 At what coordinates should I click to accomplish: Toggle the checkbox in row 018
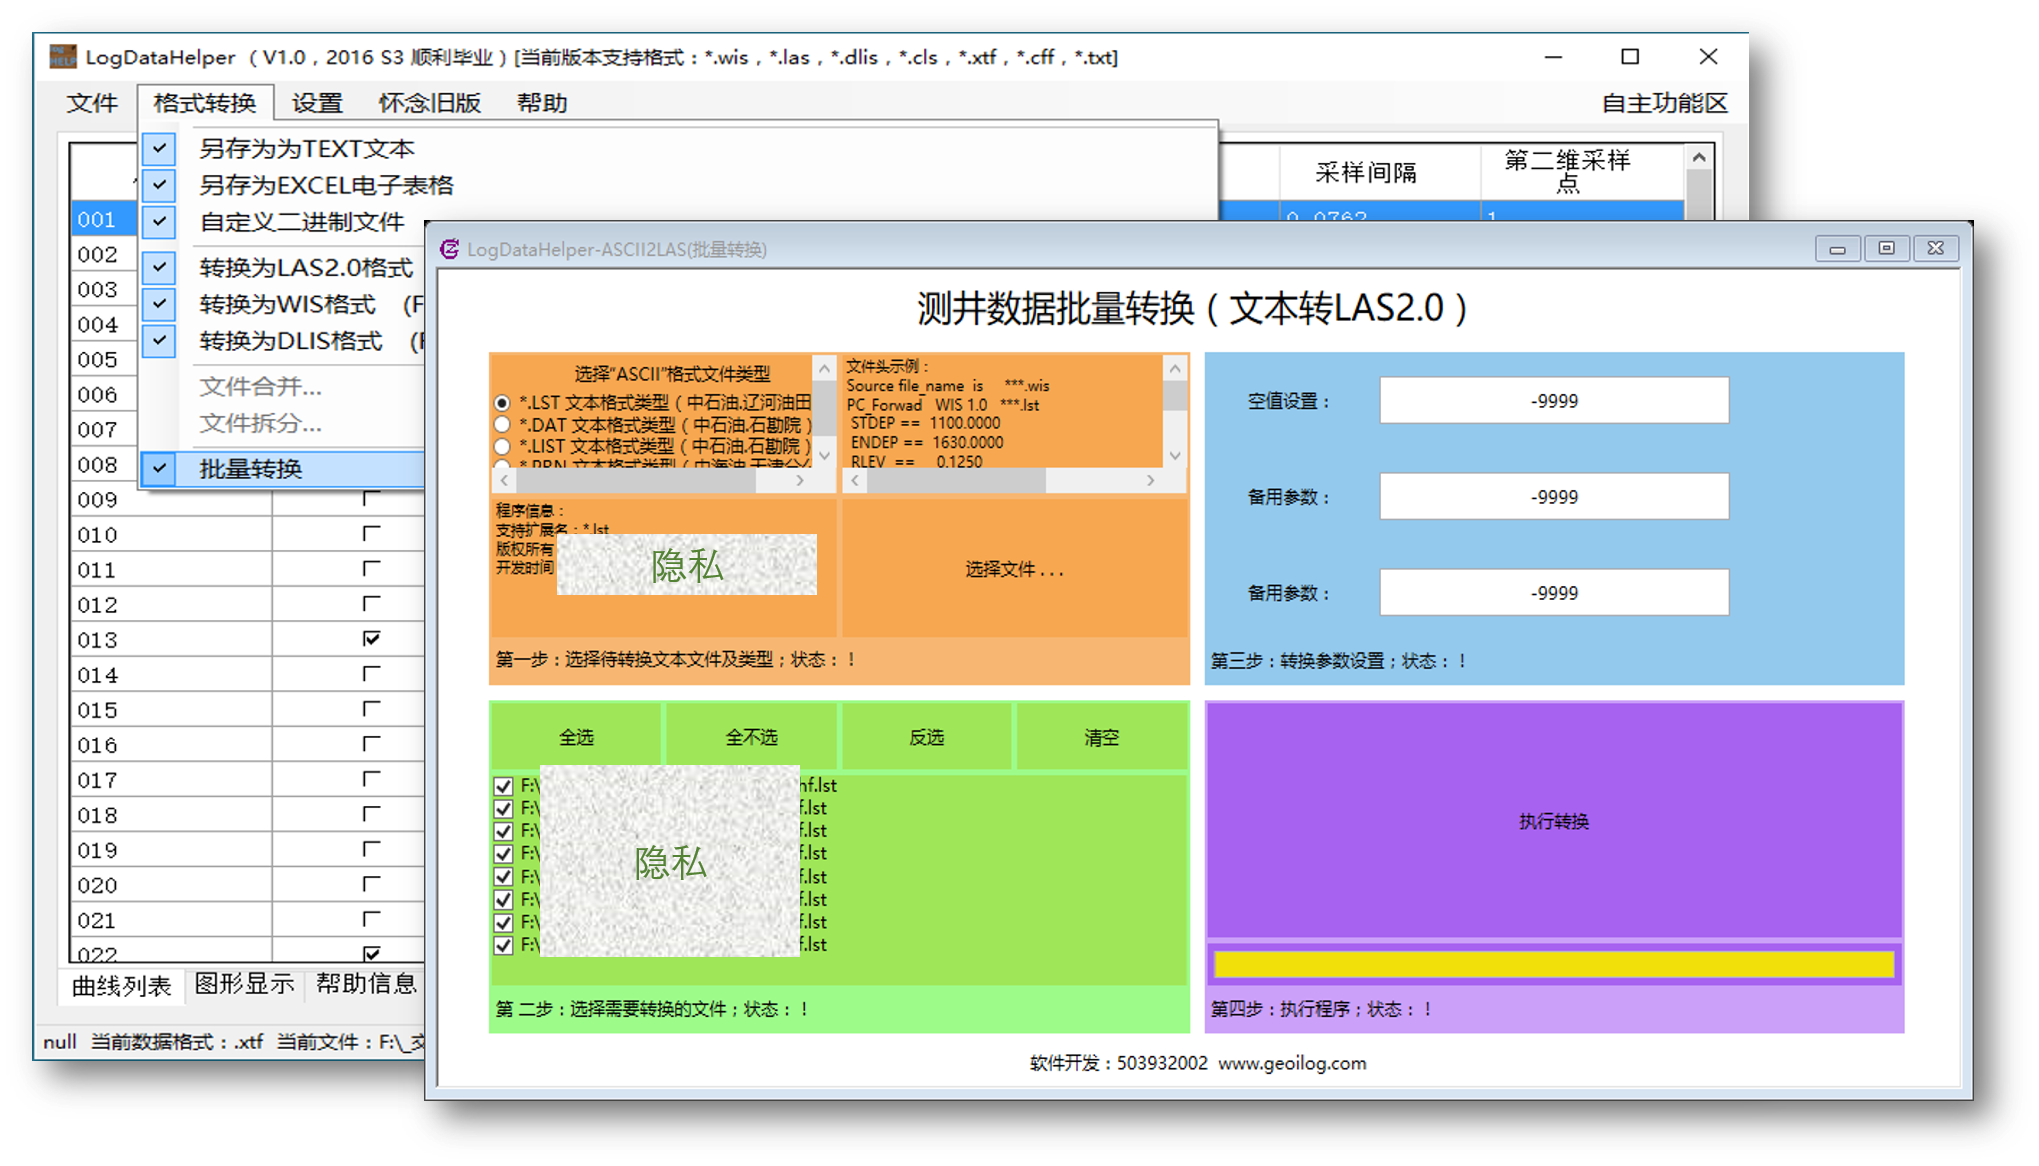(371, 813)
